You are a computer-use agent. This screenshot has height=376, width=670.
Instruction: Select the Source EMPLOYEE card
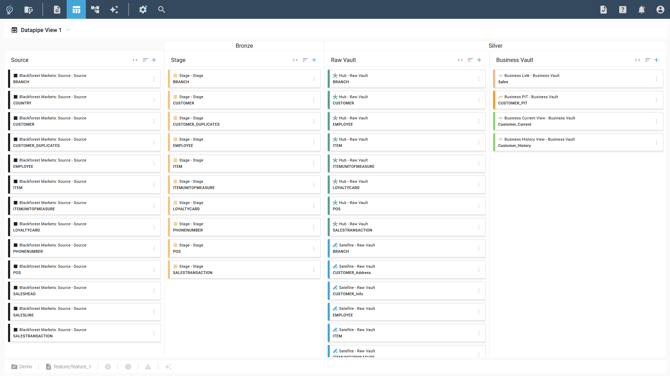[85, 163]
